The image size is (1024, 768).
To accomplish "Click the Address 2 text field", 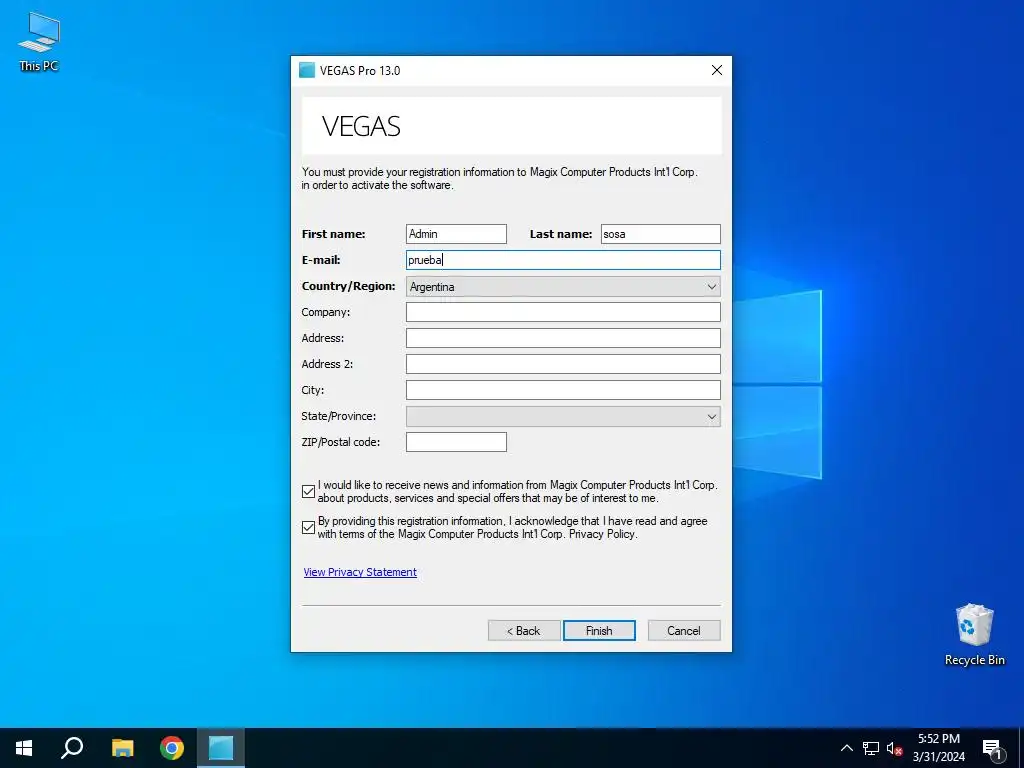I will 563,364.
